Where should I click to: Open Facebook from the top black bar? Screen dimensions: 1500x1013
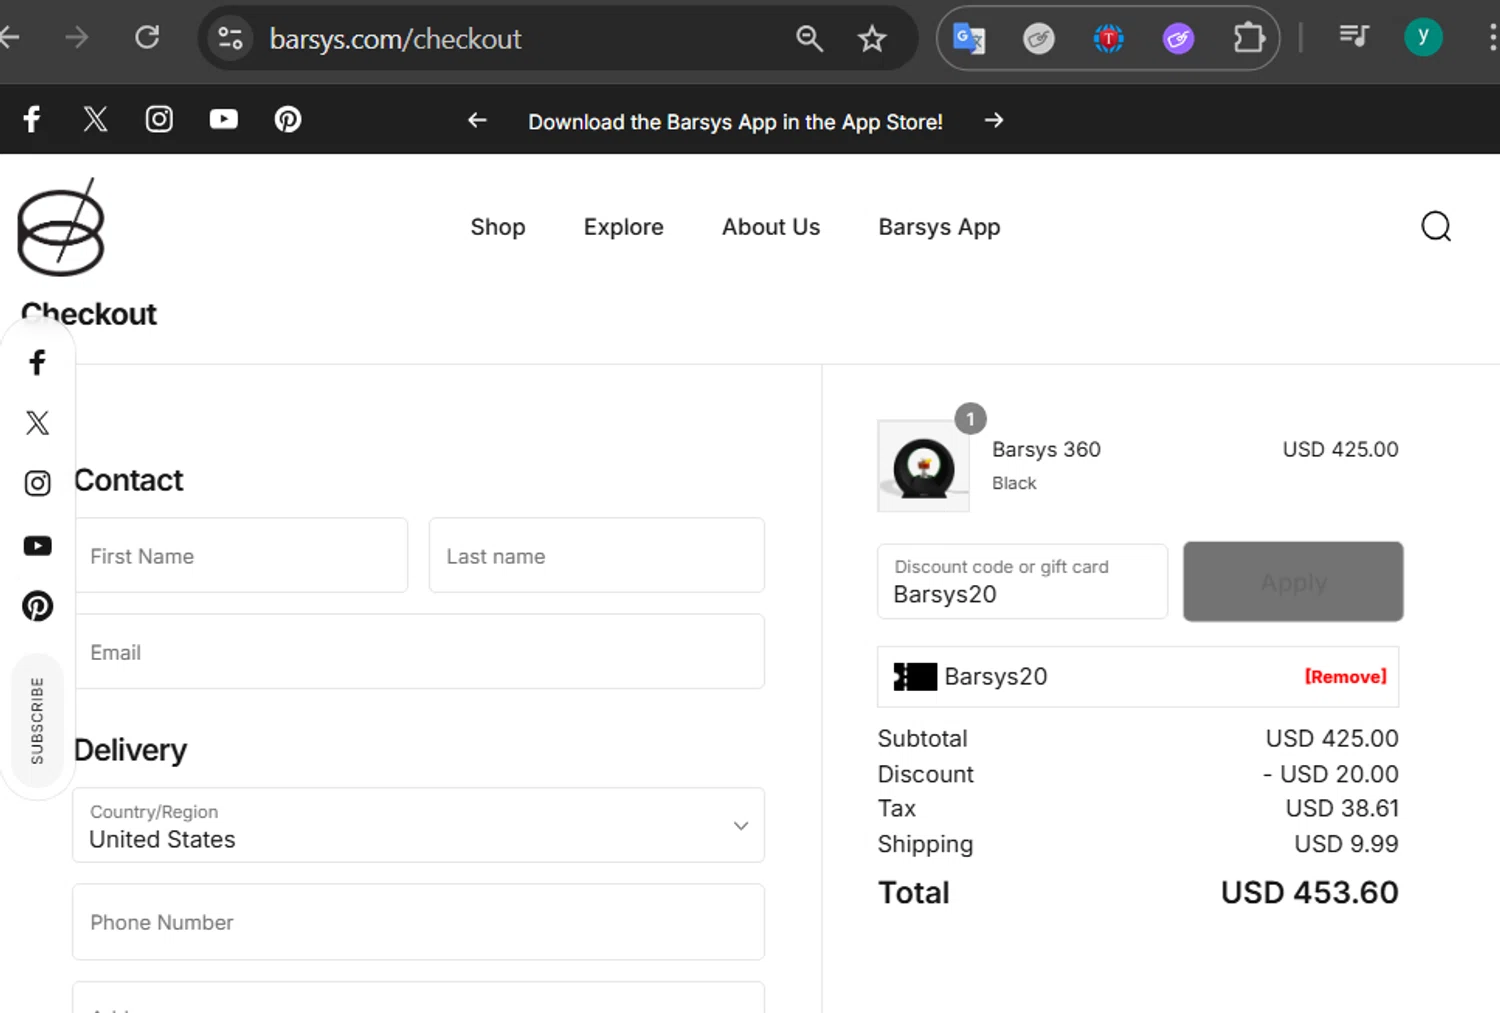pos(32,119)
